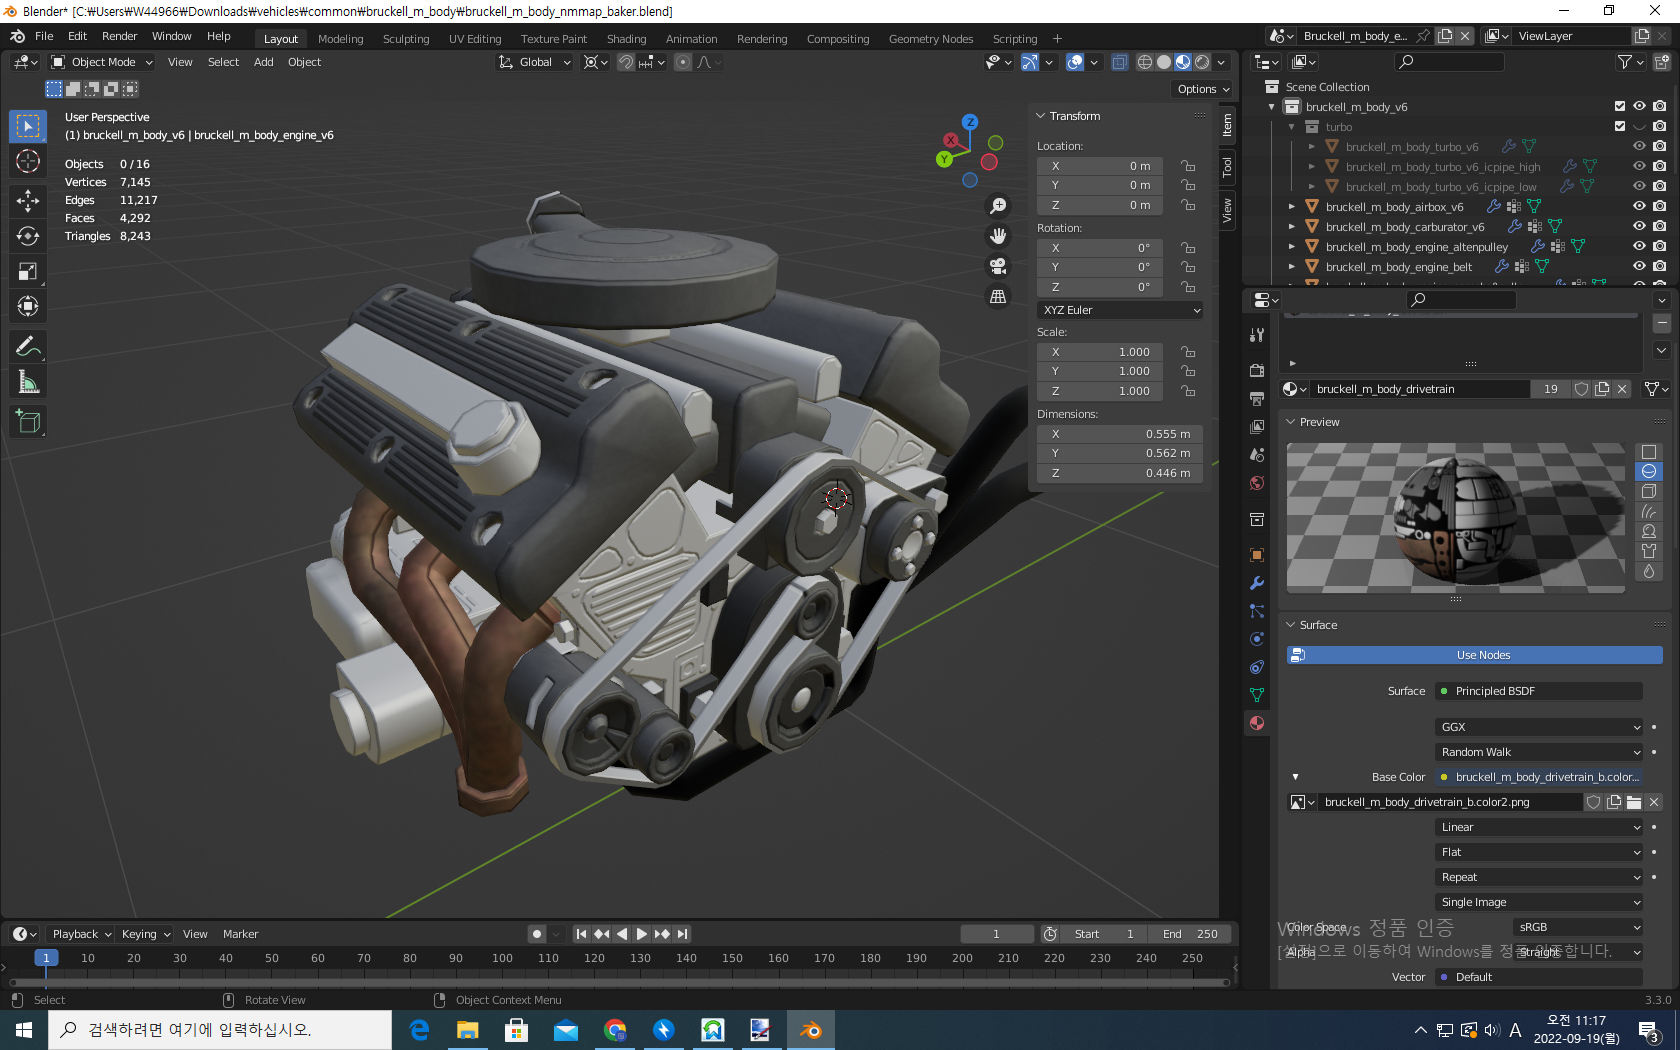Screen dimensions: 1680x1050
Task: Open the Object Mode dropdown
Action: [102, 62]
